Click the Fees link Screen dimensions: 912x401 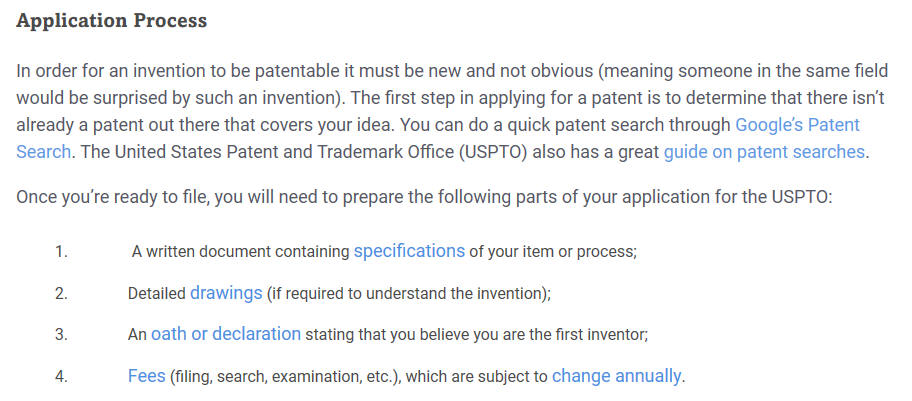[147, 376]
